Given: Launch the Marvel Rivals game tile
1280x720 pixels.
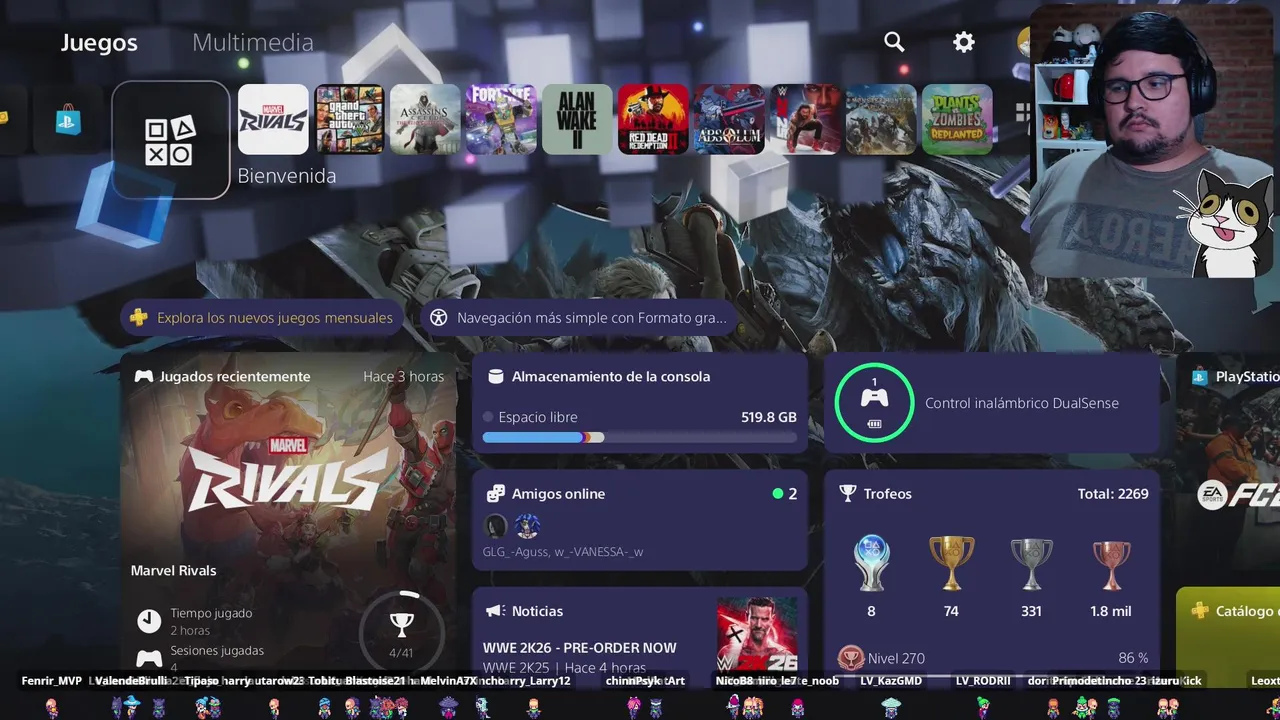Looking at the screenshot, I should coord(273,119).
